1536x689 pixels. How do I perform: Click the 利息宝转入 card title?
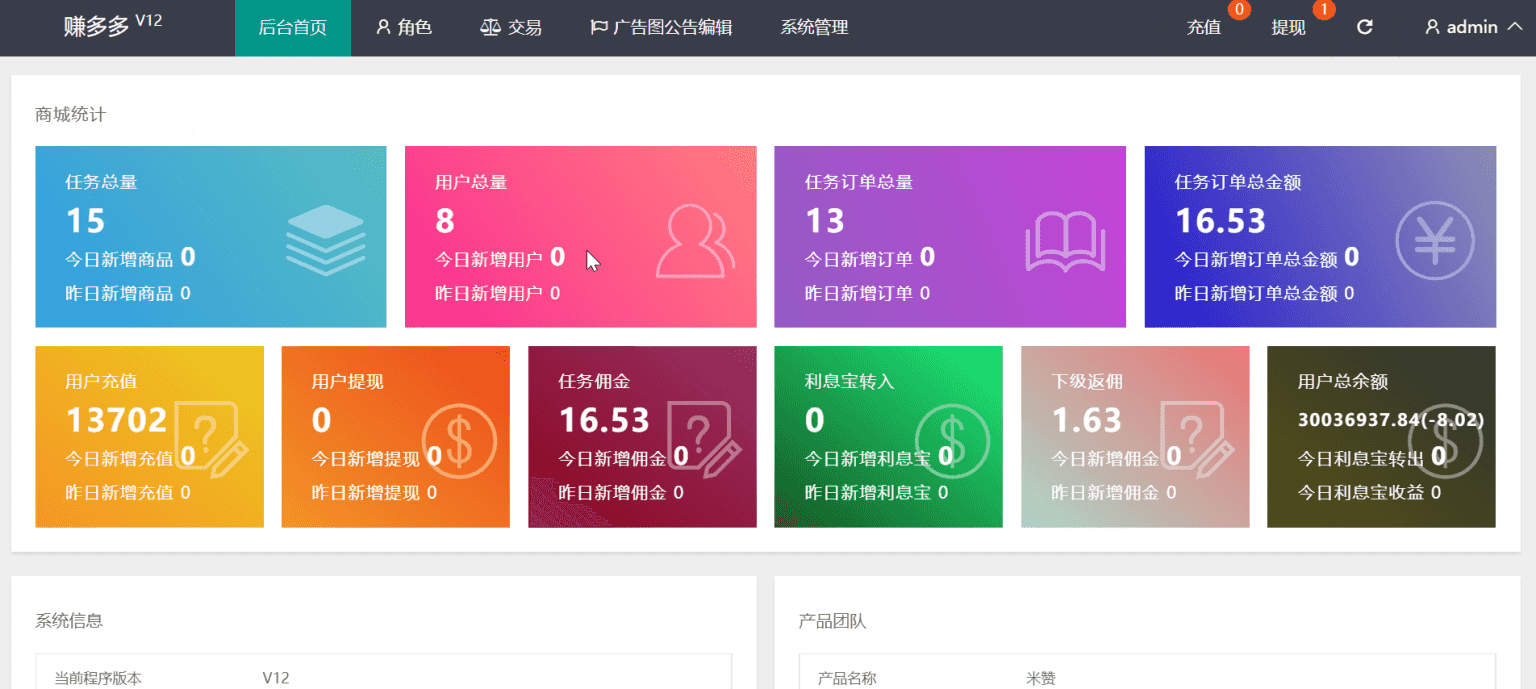pyautogui.click(x=849, y=381)
